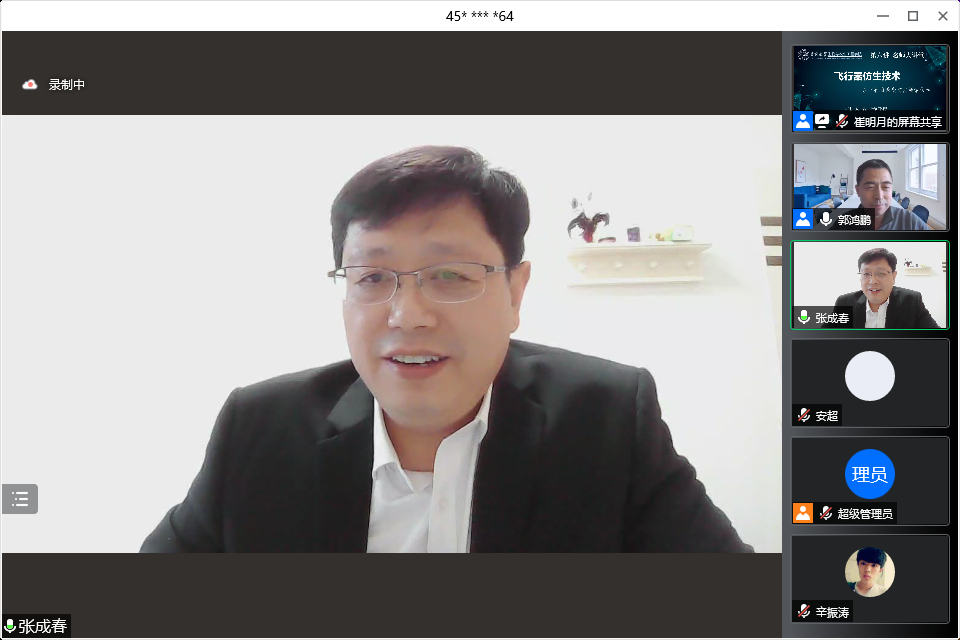Click the blue host icon on 崔明月's tile
960x640 pixels.
(x=803, y=121)
